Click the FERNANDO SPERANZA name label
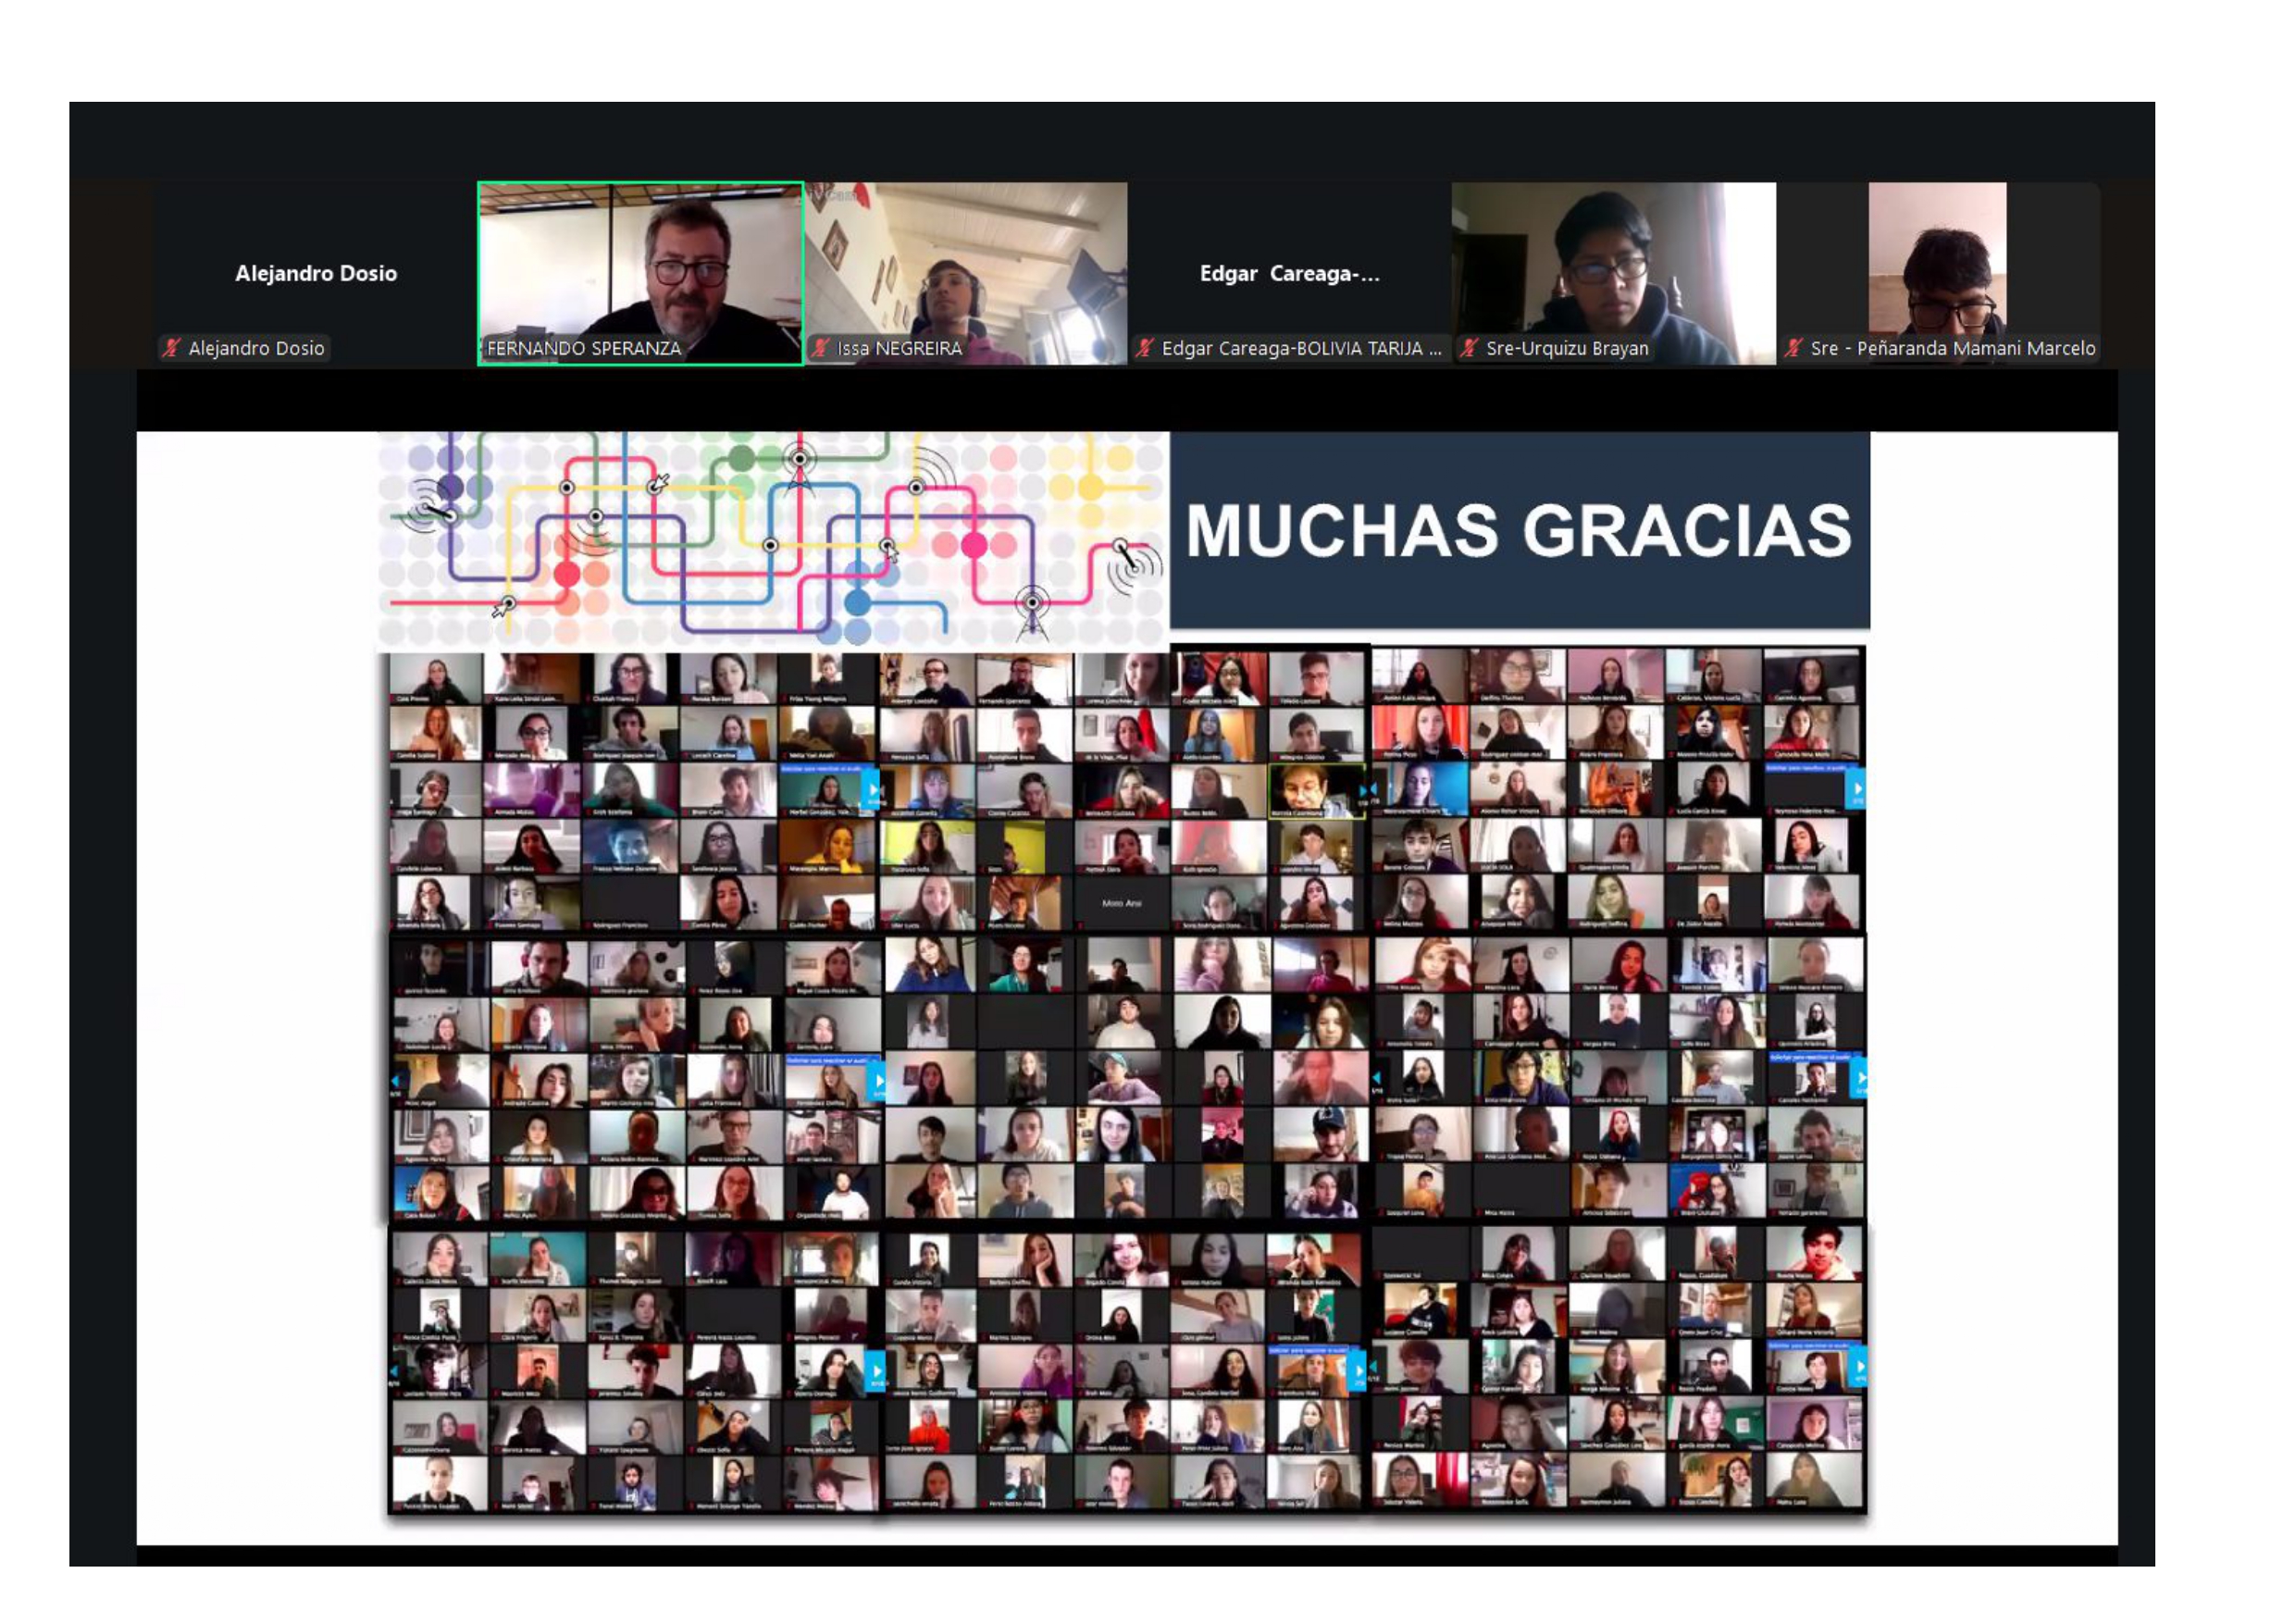 click(x=584, y=348)
